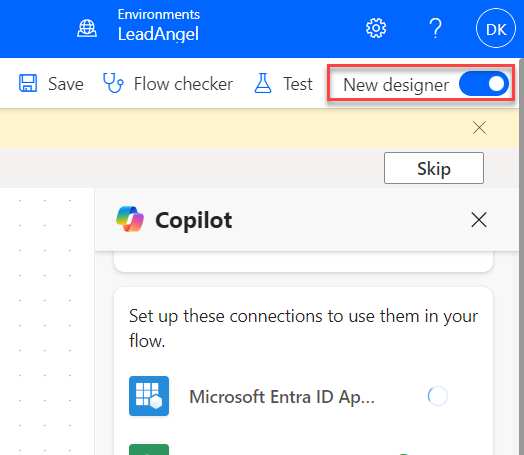
Task: Close the Copilot panel
Action: click(479, 220)
